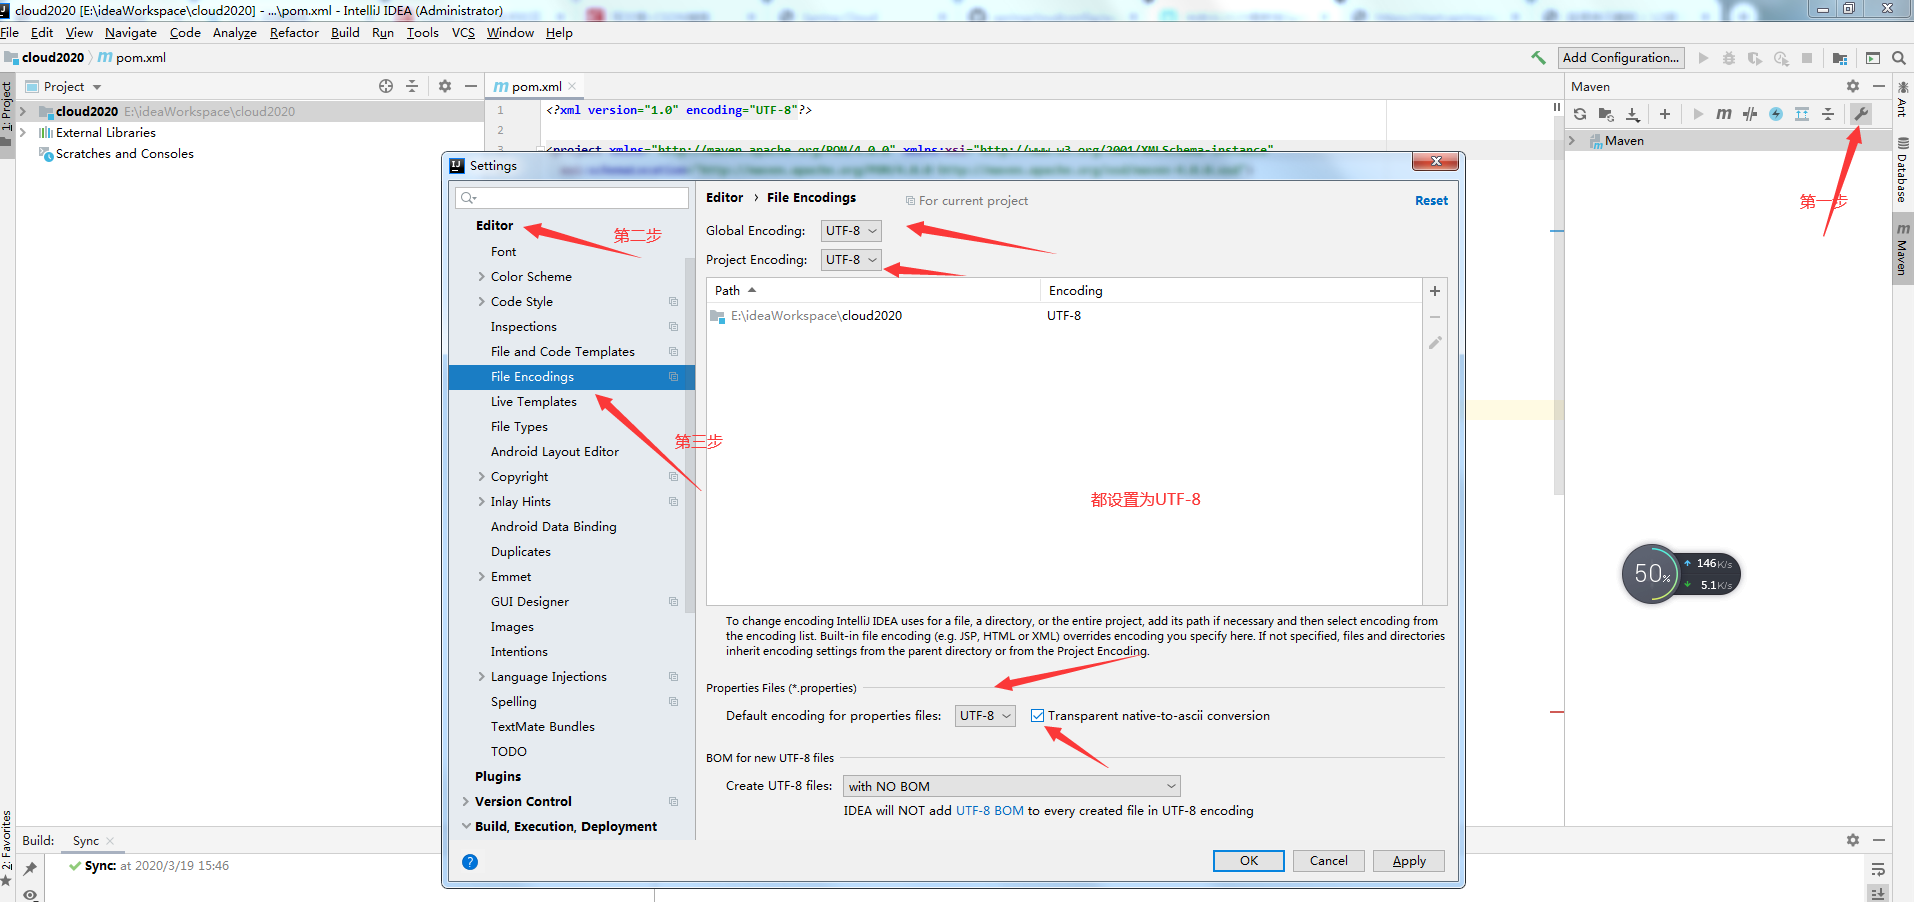Sort table by Path column header

pos(874,291)
